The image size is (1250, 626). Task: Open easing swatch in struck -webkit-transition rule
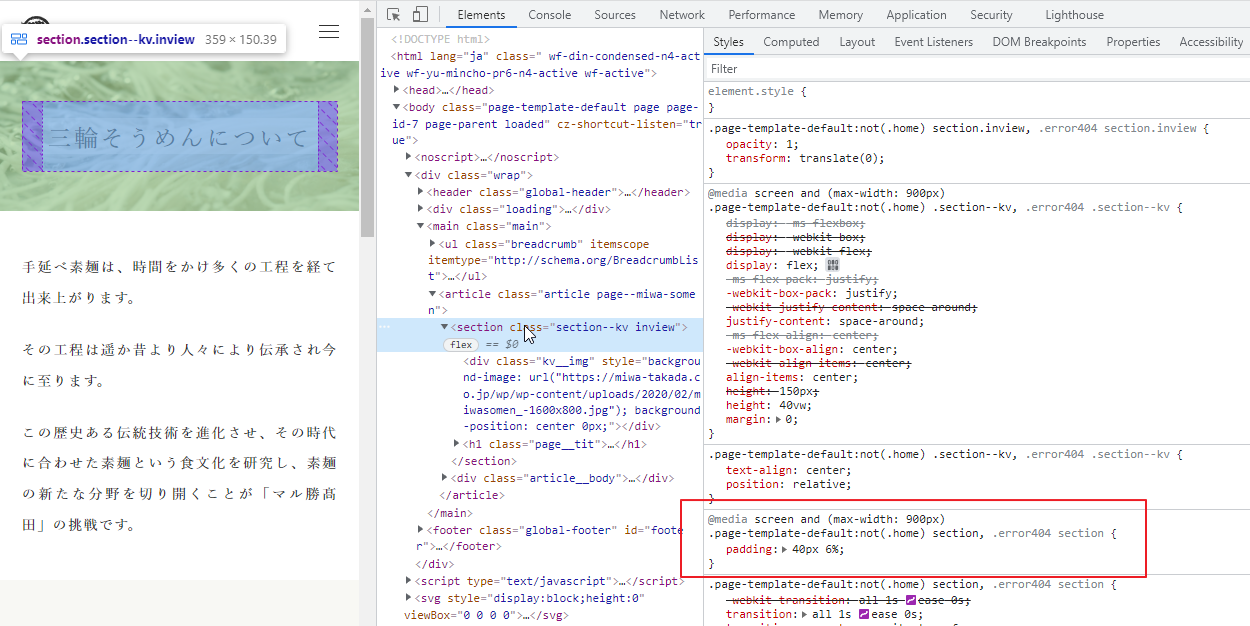click(911, 600)
